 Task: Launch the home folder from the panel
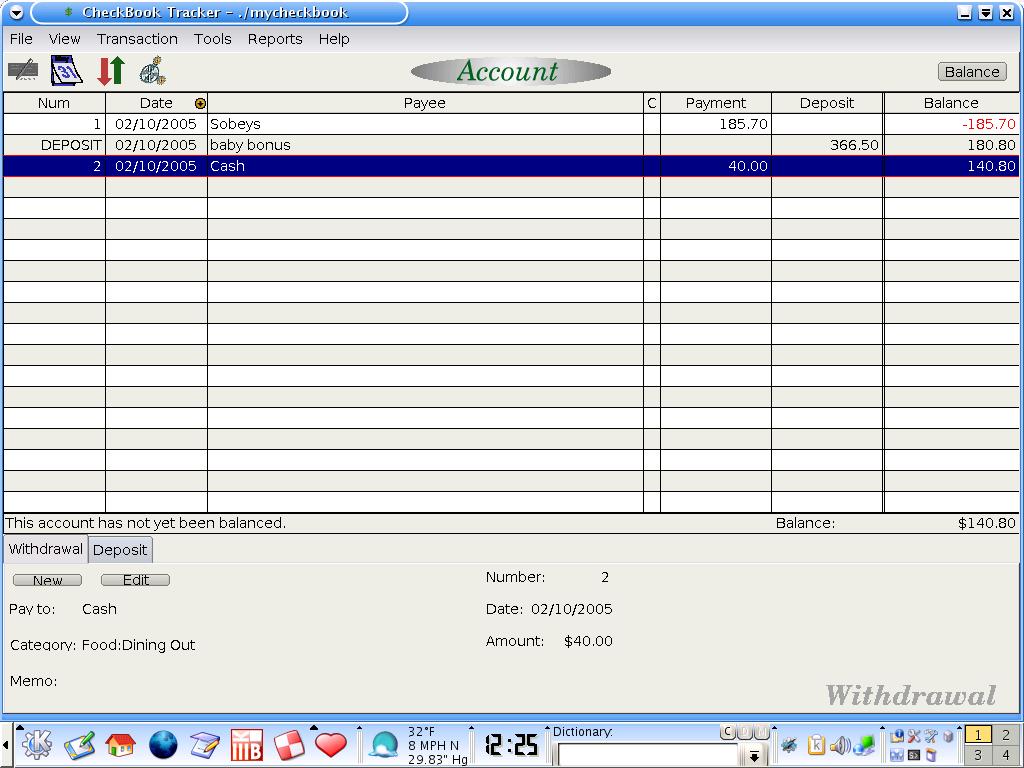pyautogui.click(x=120, y=745)
